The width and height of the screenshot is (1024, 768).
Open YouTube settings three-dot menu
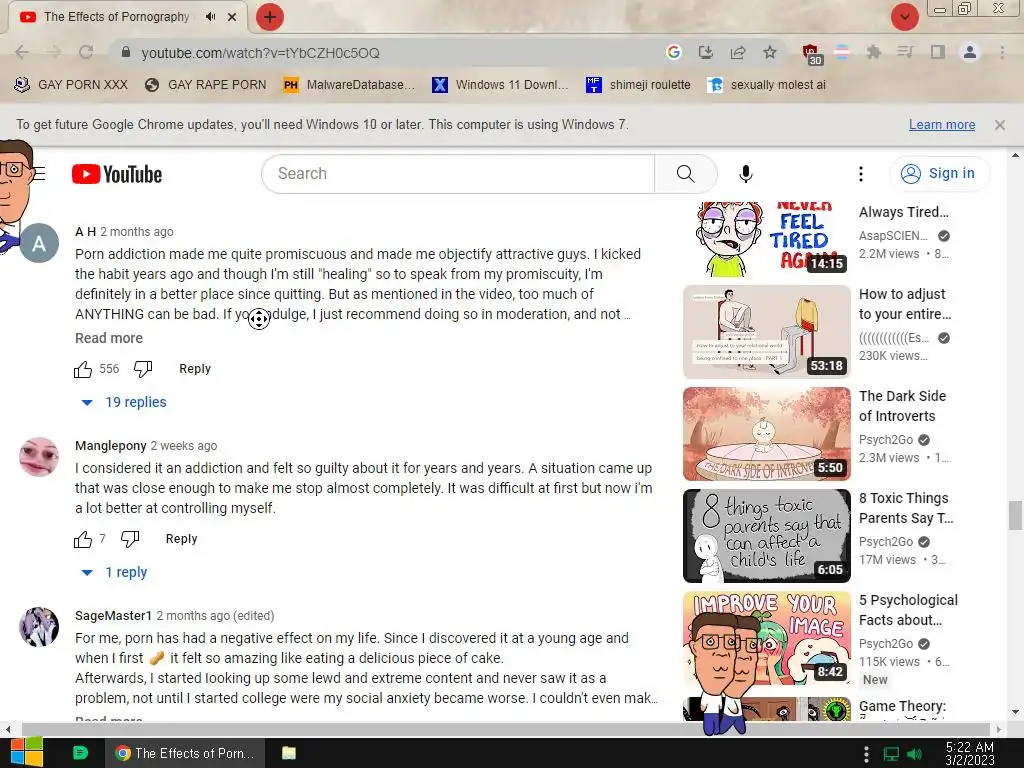point(861,174)
